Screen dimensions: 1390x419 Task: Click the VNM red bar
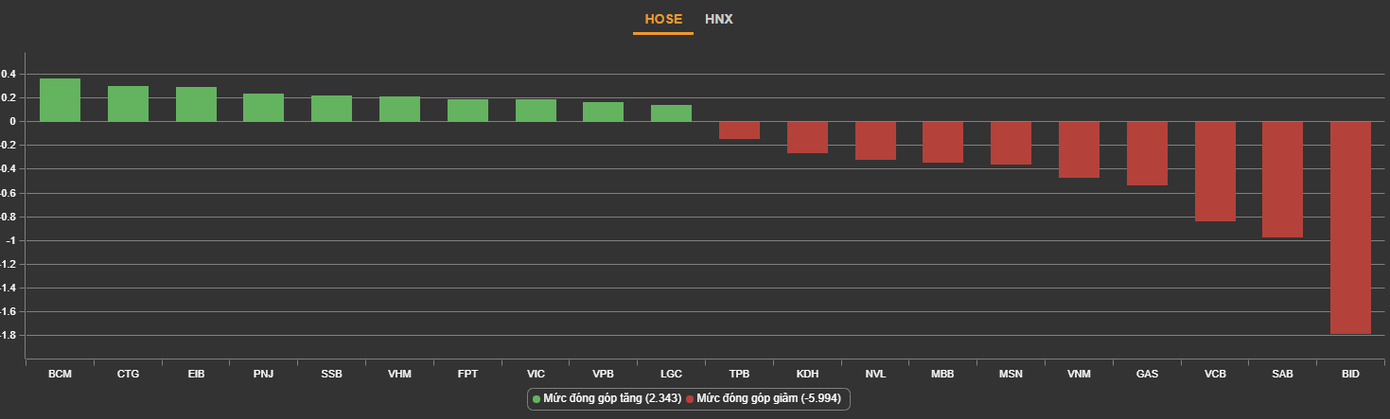click(x=1079, y=149)
